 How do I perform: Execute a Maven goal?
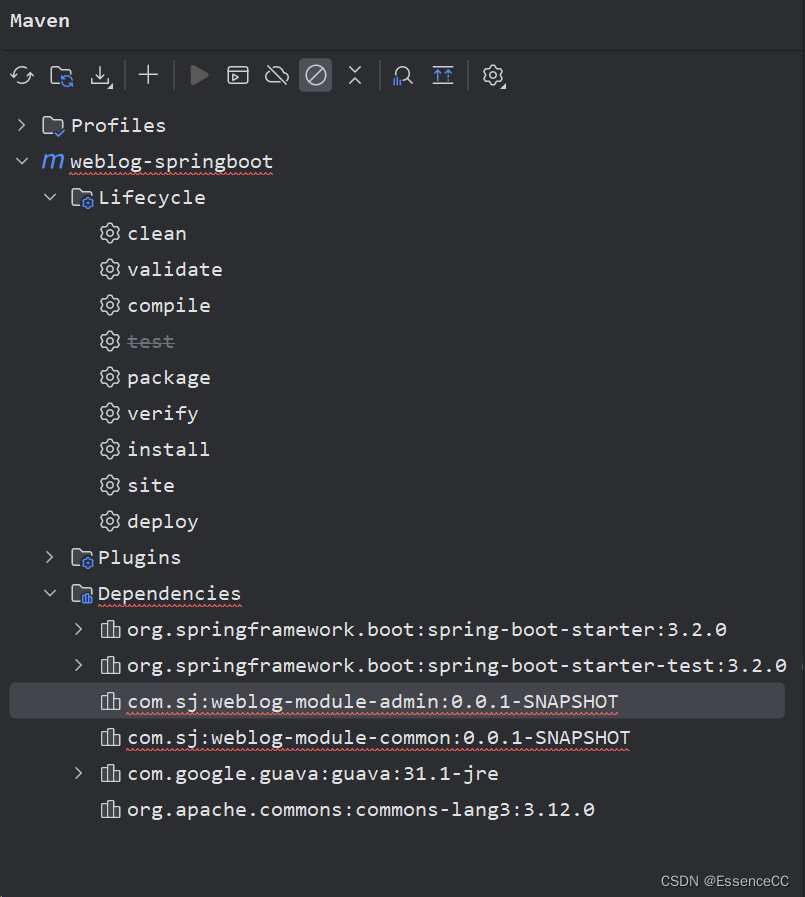237,75
